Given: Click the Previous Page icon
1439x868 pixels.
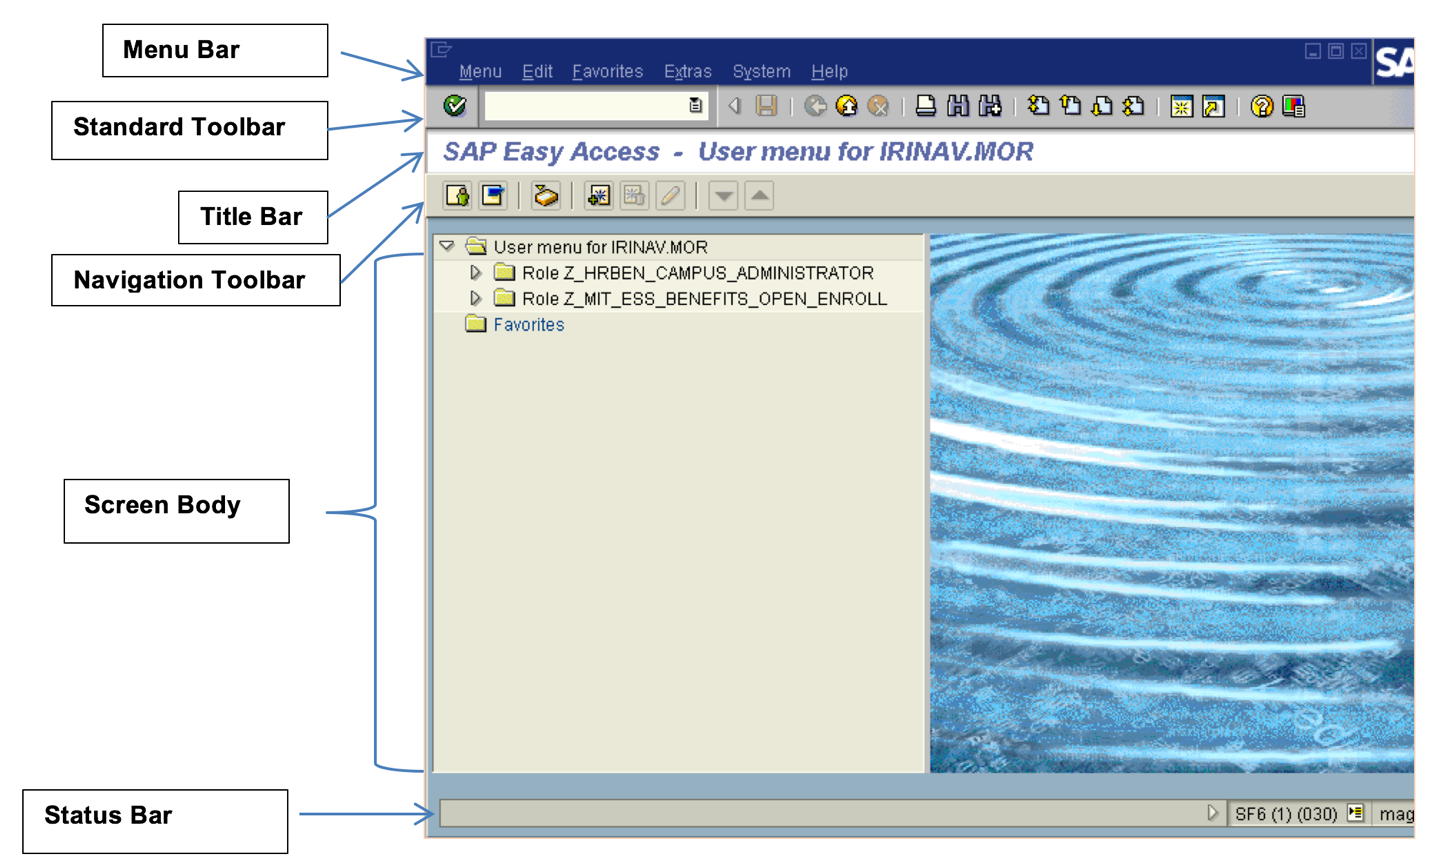Looking at the screenshot, I should (1070, 106).
